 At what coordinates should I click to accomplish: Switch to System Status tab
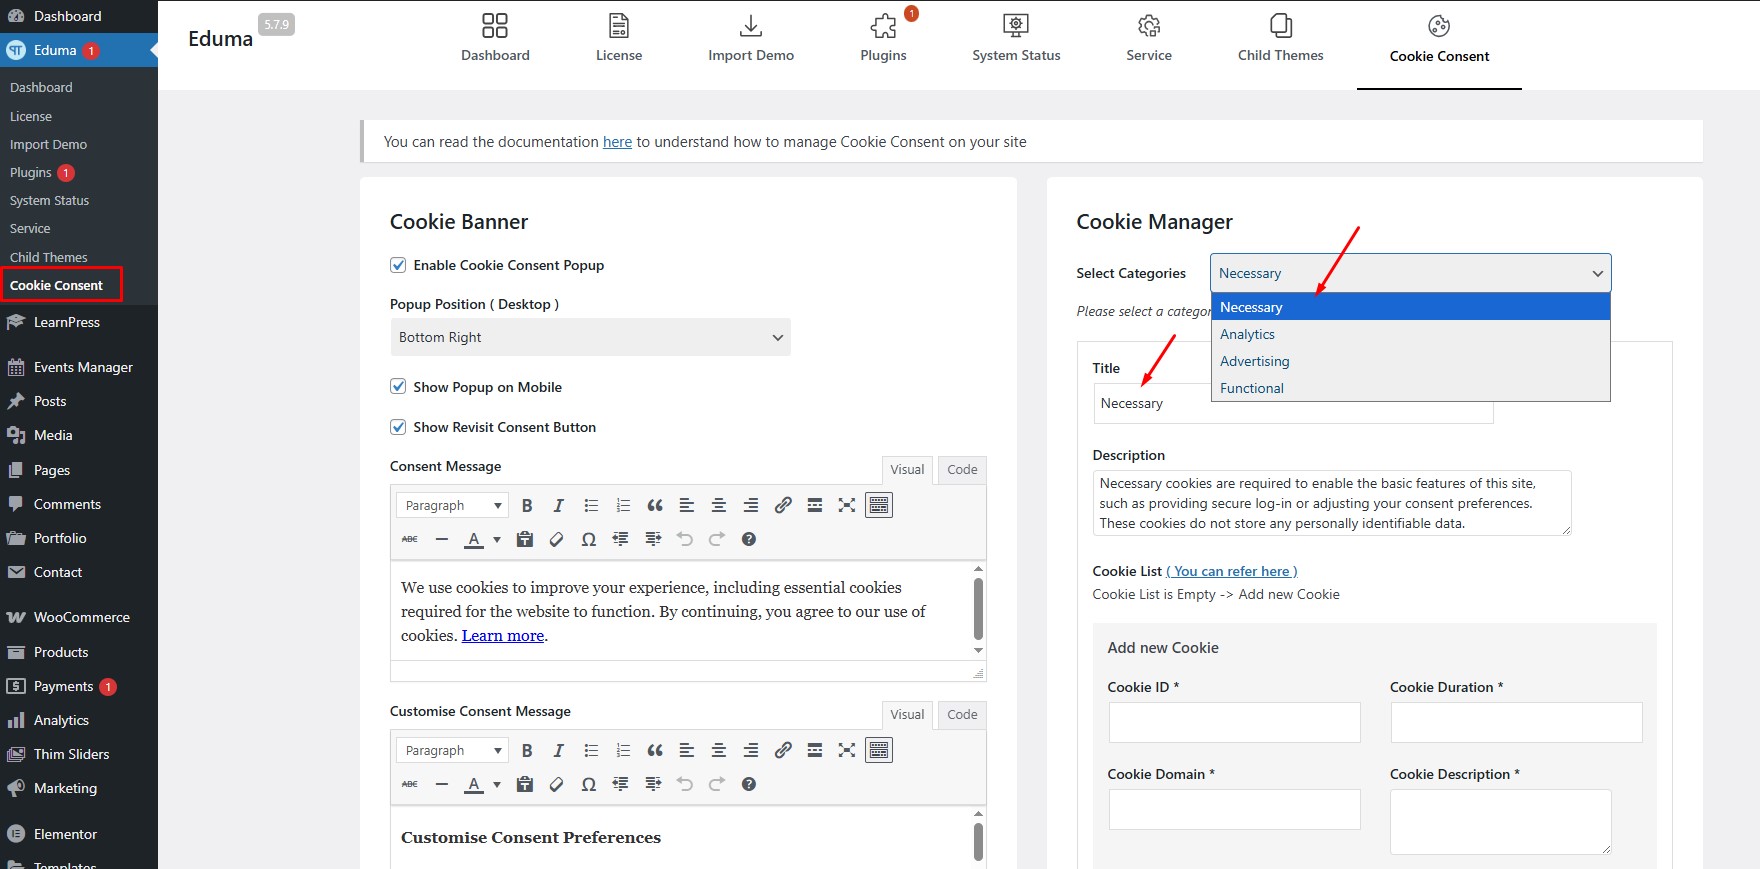(x=1016, y=37)
